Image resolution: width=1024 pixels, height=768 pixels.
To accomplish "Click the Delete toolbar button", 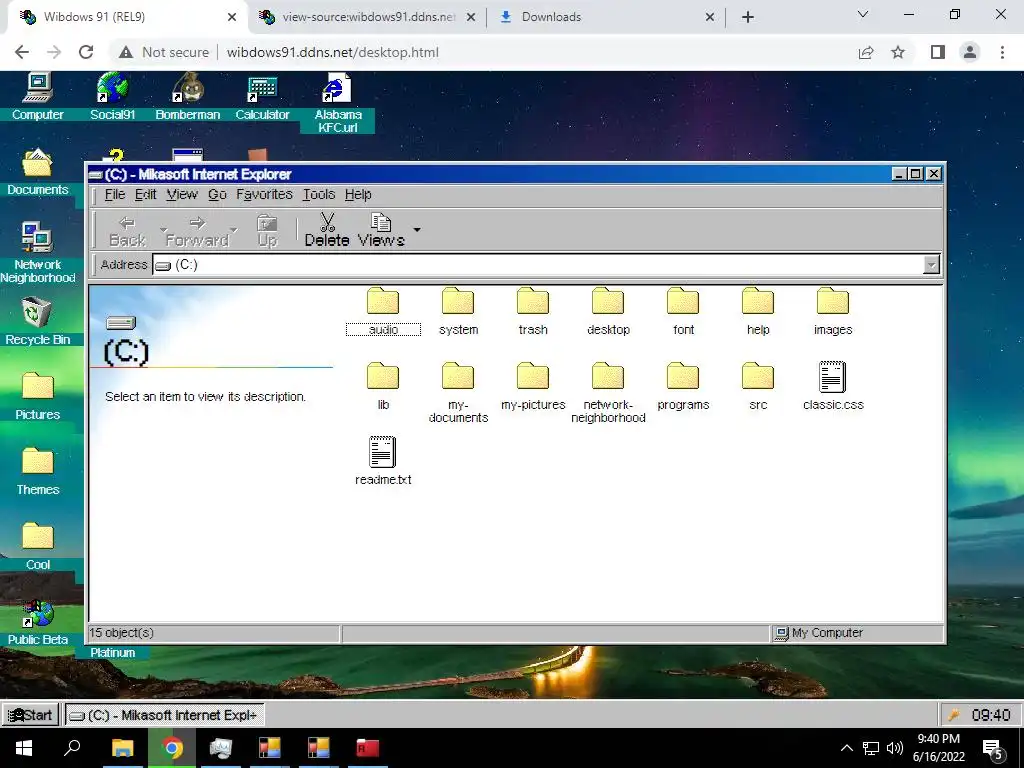I will (327, 231).
